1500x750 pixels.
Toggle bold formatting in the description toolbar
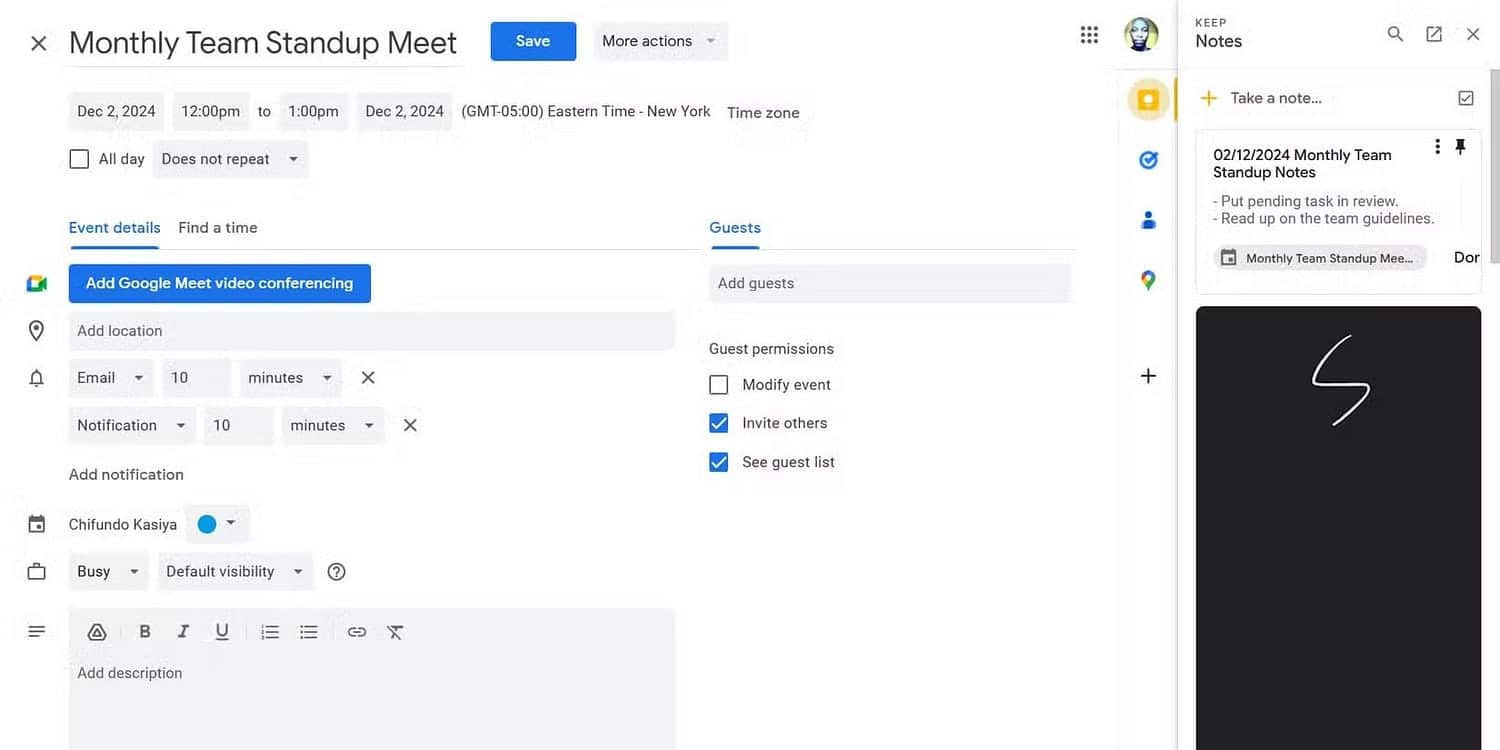(x=144, y=631)
